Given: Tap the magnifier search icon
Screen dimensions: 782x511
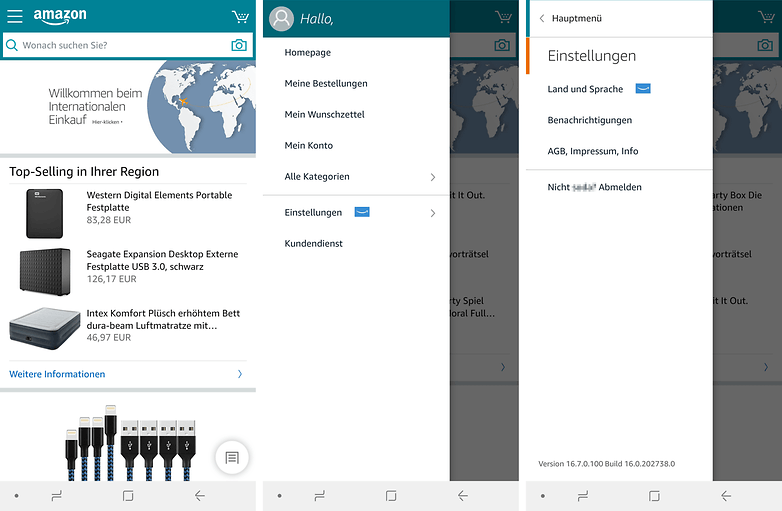Looking at the screenshot, I should (11, 45).
